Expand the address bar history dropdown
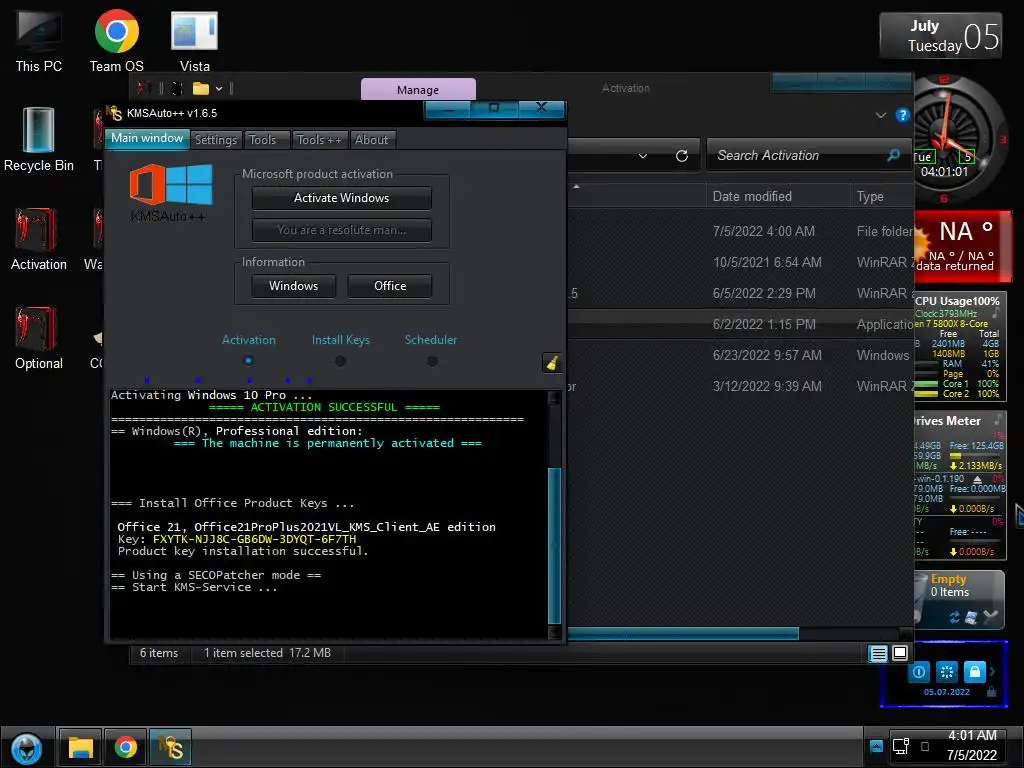 click(x=643, y=155)
